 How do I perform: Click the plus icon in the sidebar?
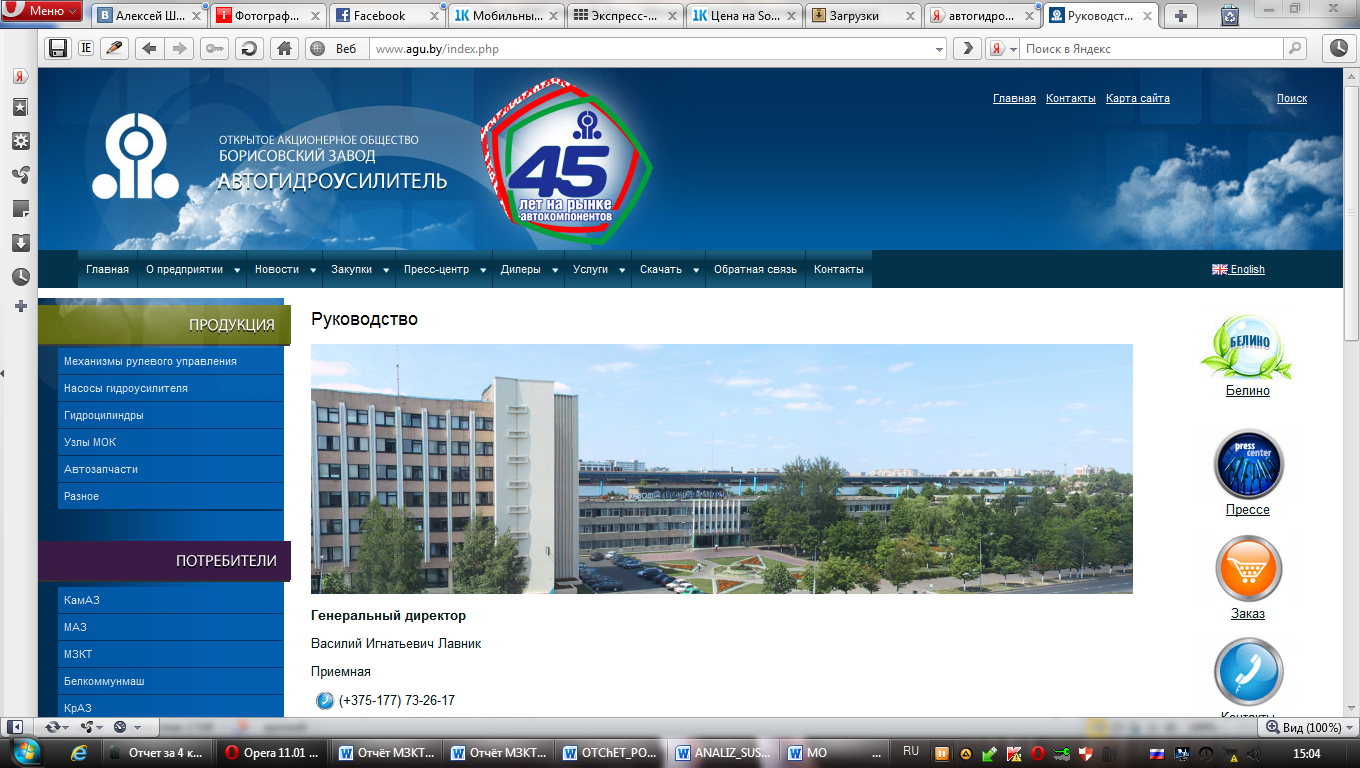click(x=20, y=306)
